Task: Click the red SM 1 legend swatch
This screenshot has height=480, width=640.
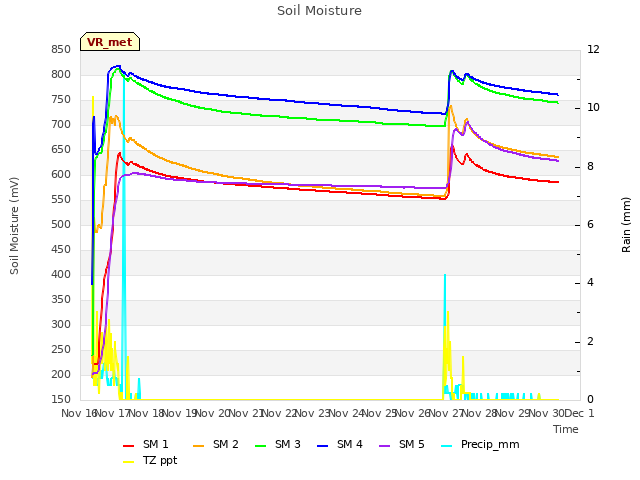Action: 129,446
